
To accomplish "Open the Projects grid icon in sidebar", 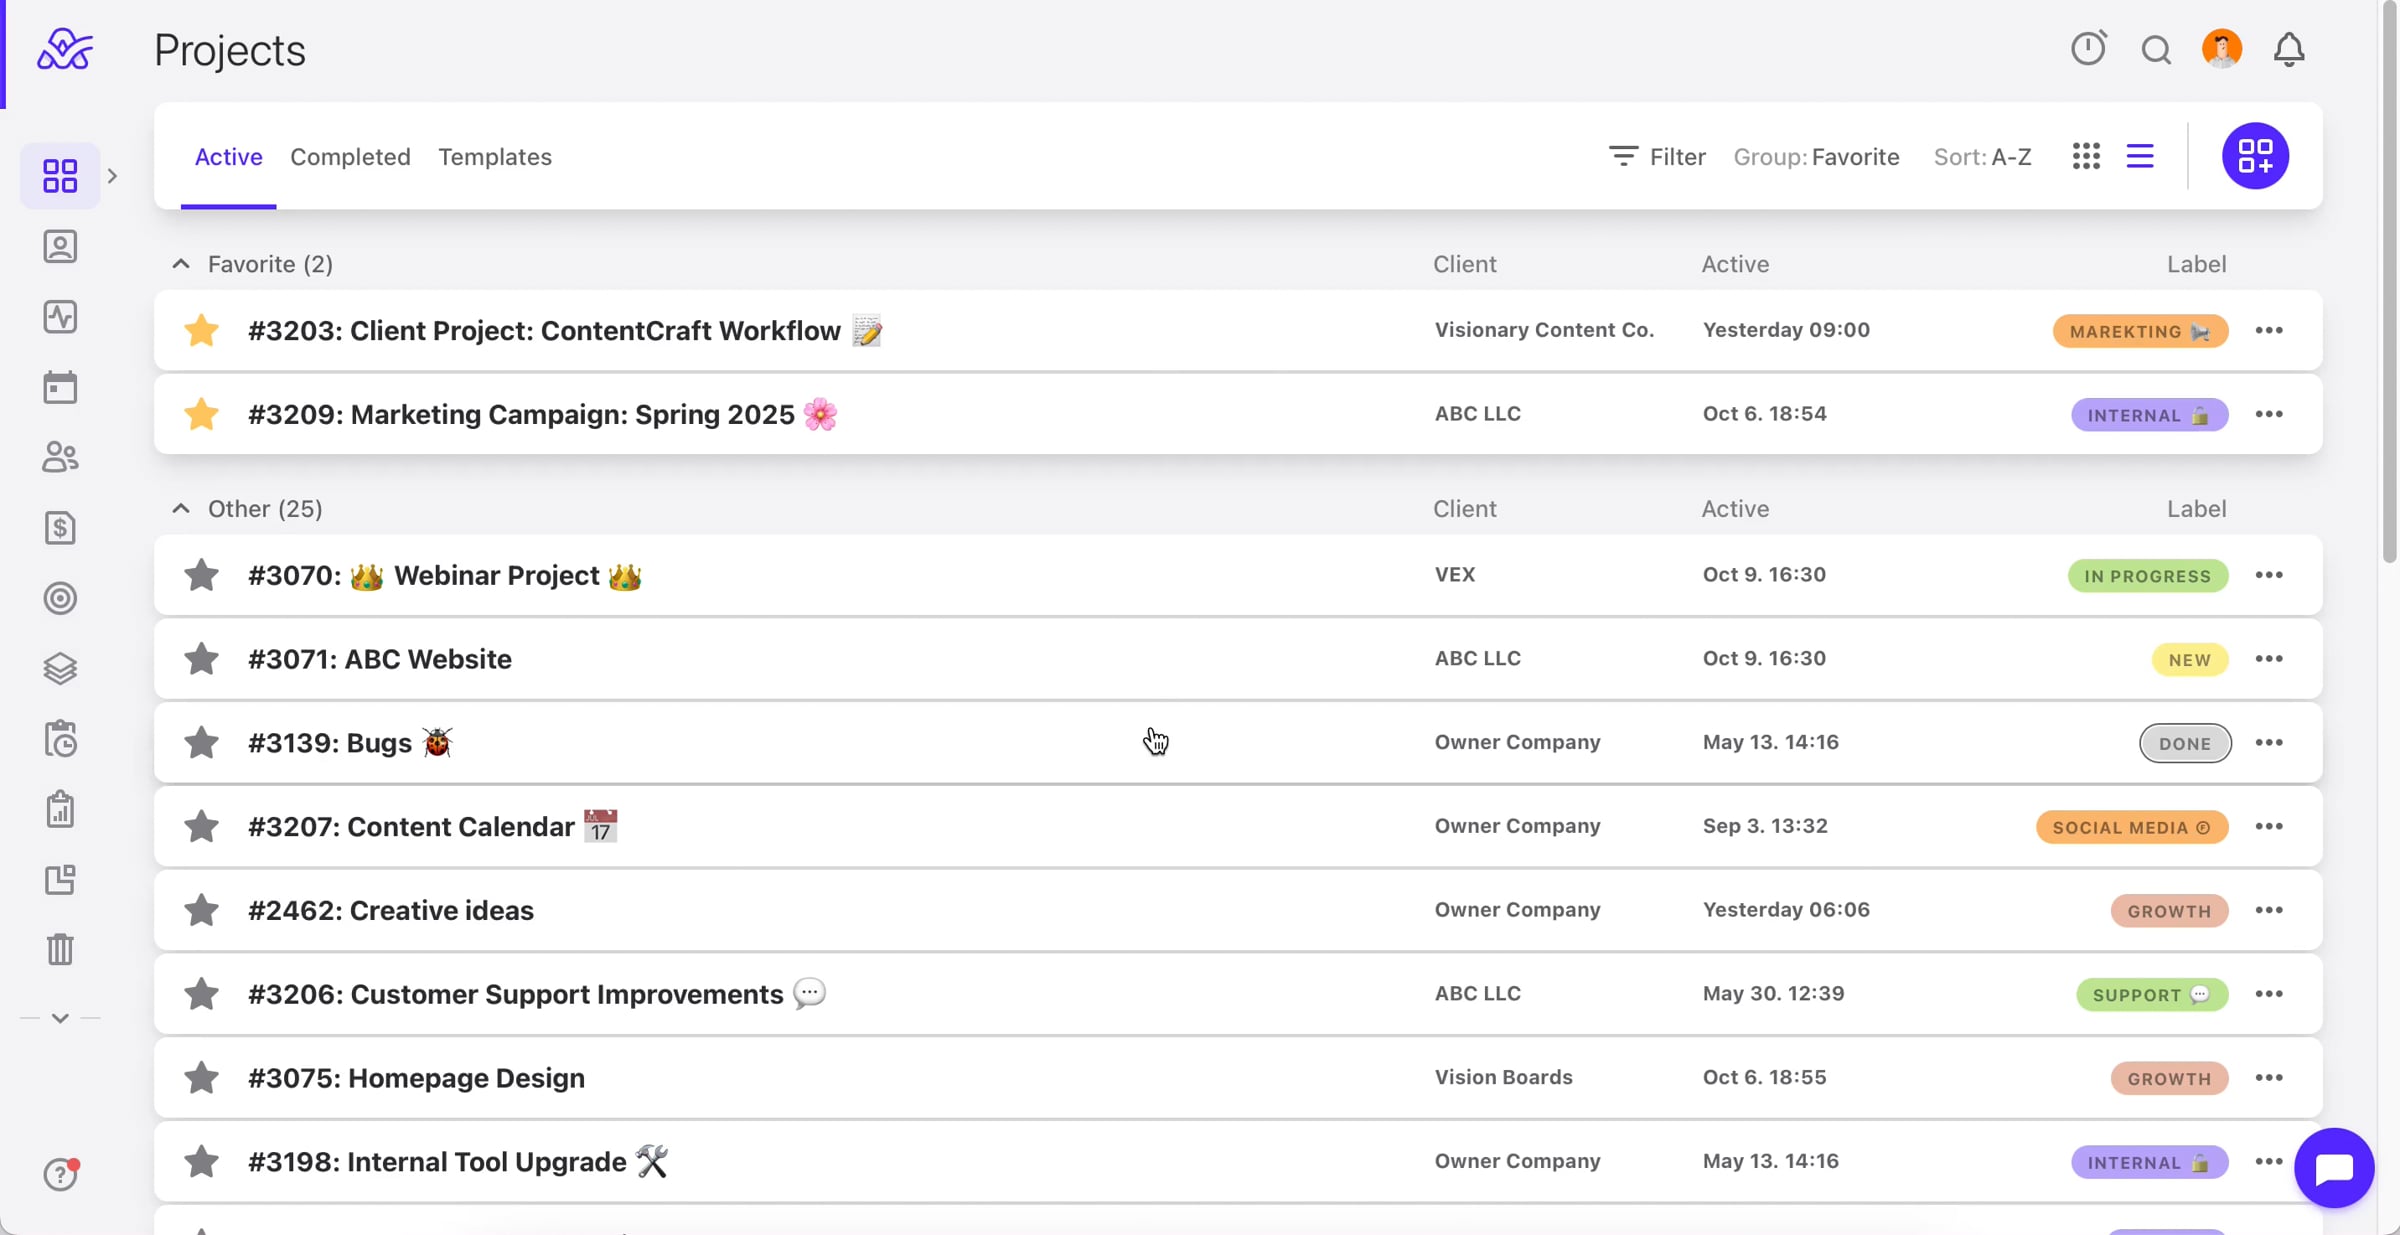I will (x=60, y=176).
